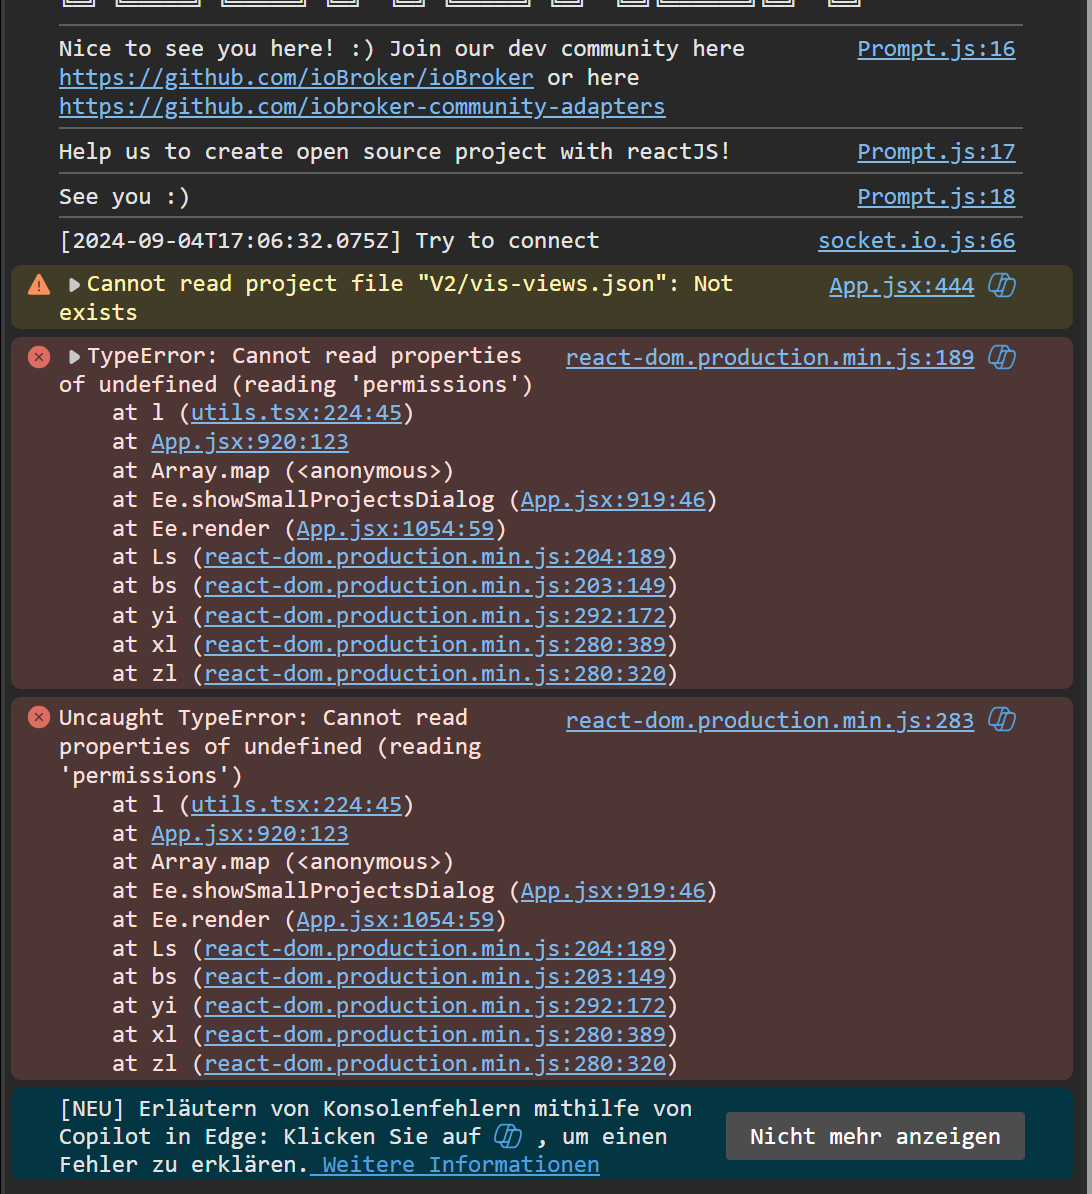Image resolution: width=1092 pixels, height=1194 pixels.
Task: Open the github.com/ioBroker/ioBroker link
Action: point(296,78)
